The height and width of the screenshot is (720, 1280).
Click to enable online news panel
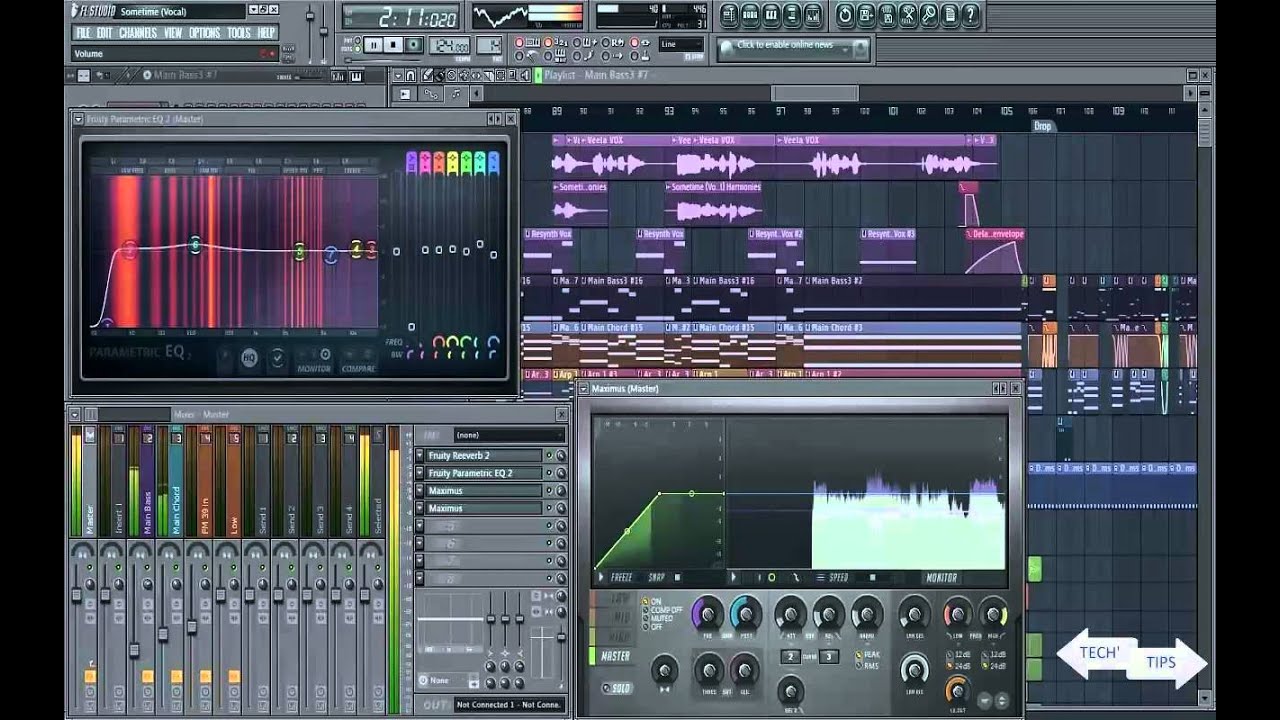(x=793, y=47)
